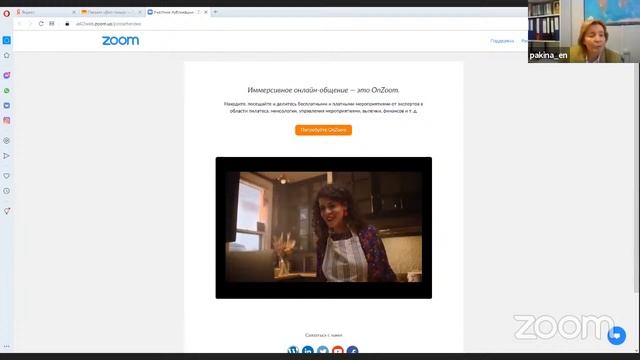Open a new browser tab

click(x=216, y=12)
